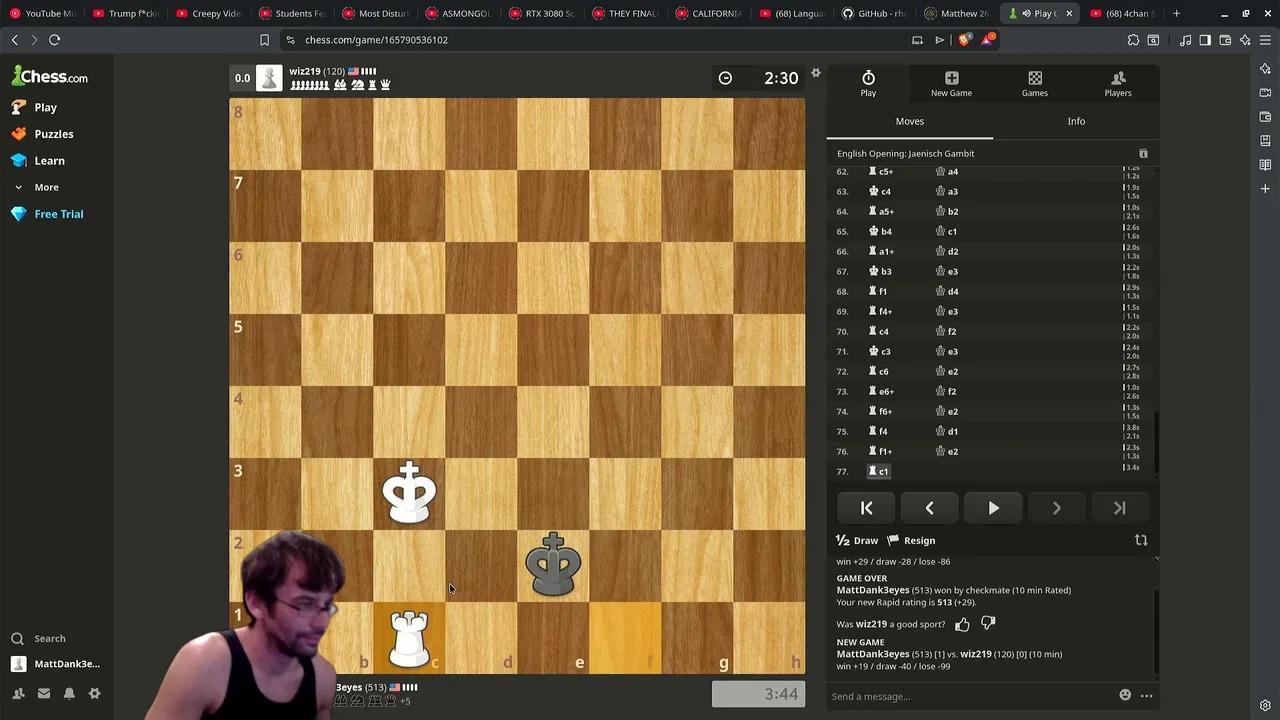Screen dimensions: 1280x720
Task: Switch to the Moves tab
Action: click(x=910, y=121)
